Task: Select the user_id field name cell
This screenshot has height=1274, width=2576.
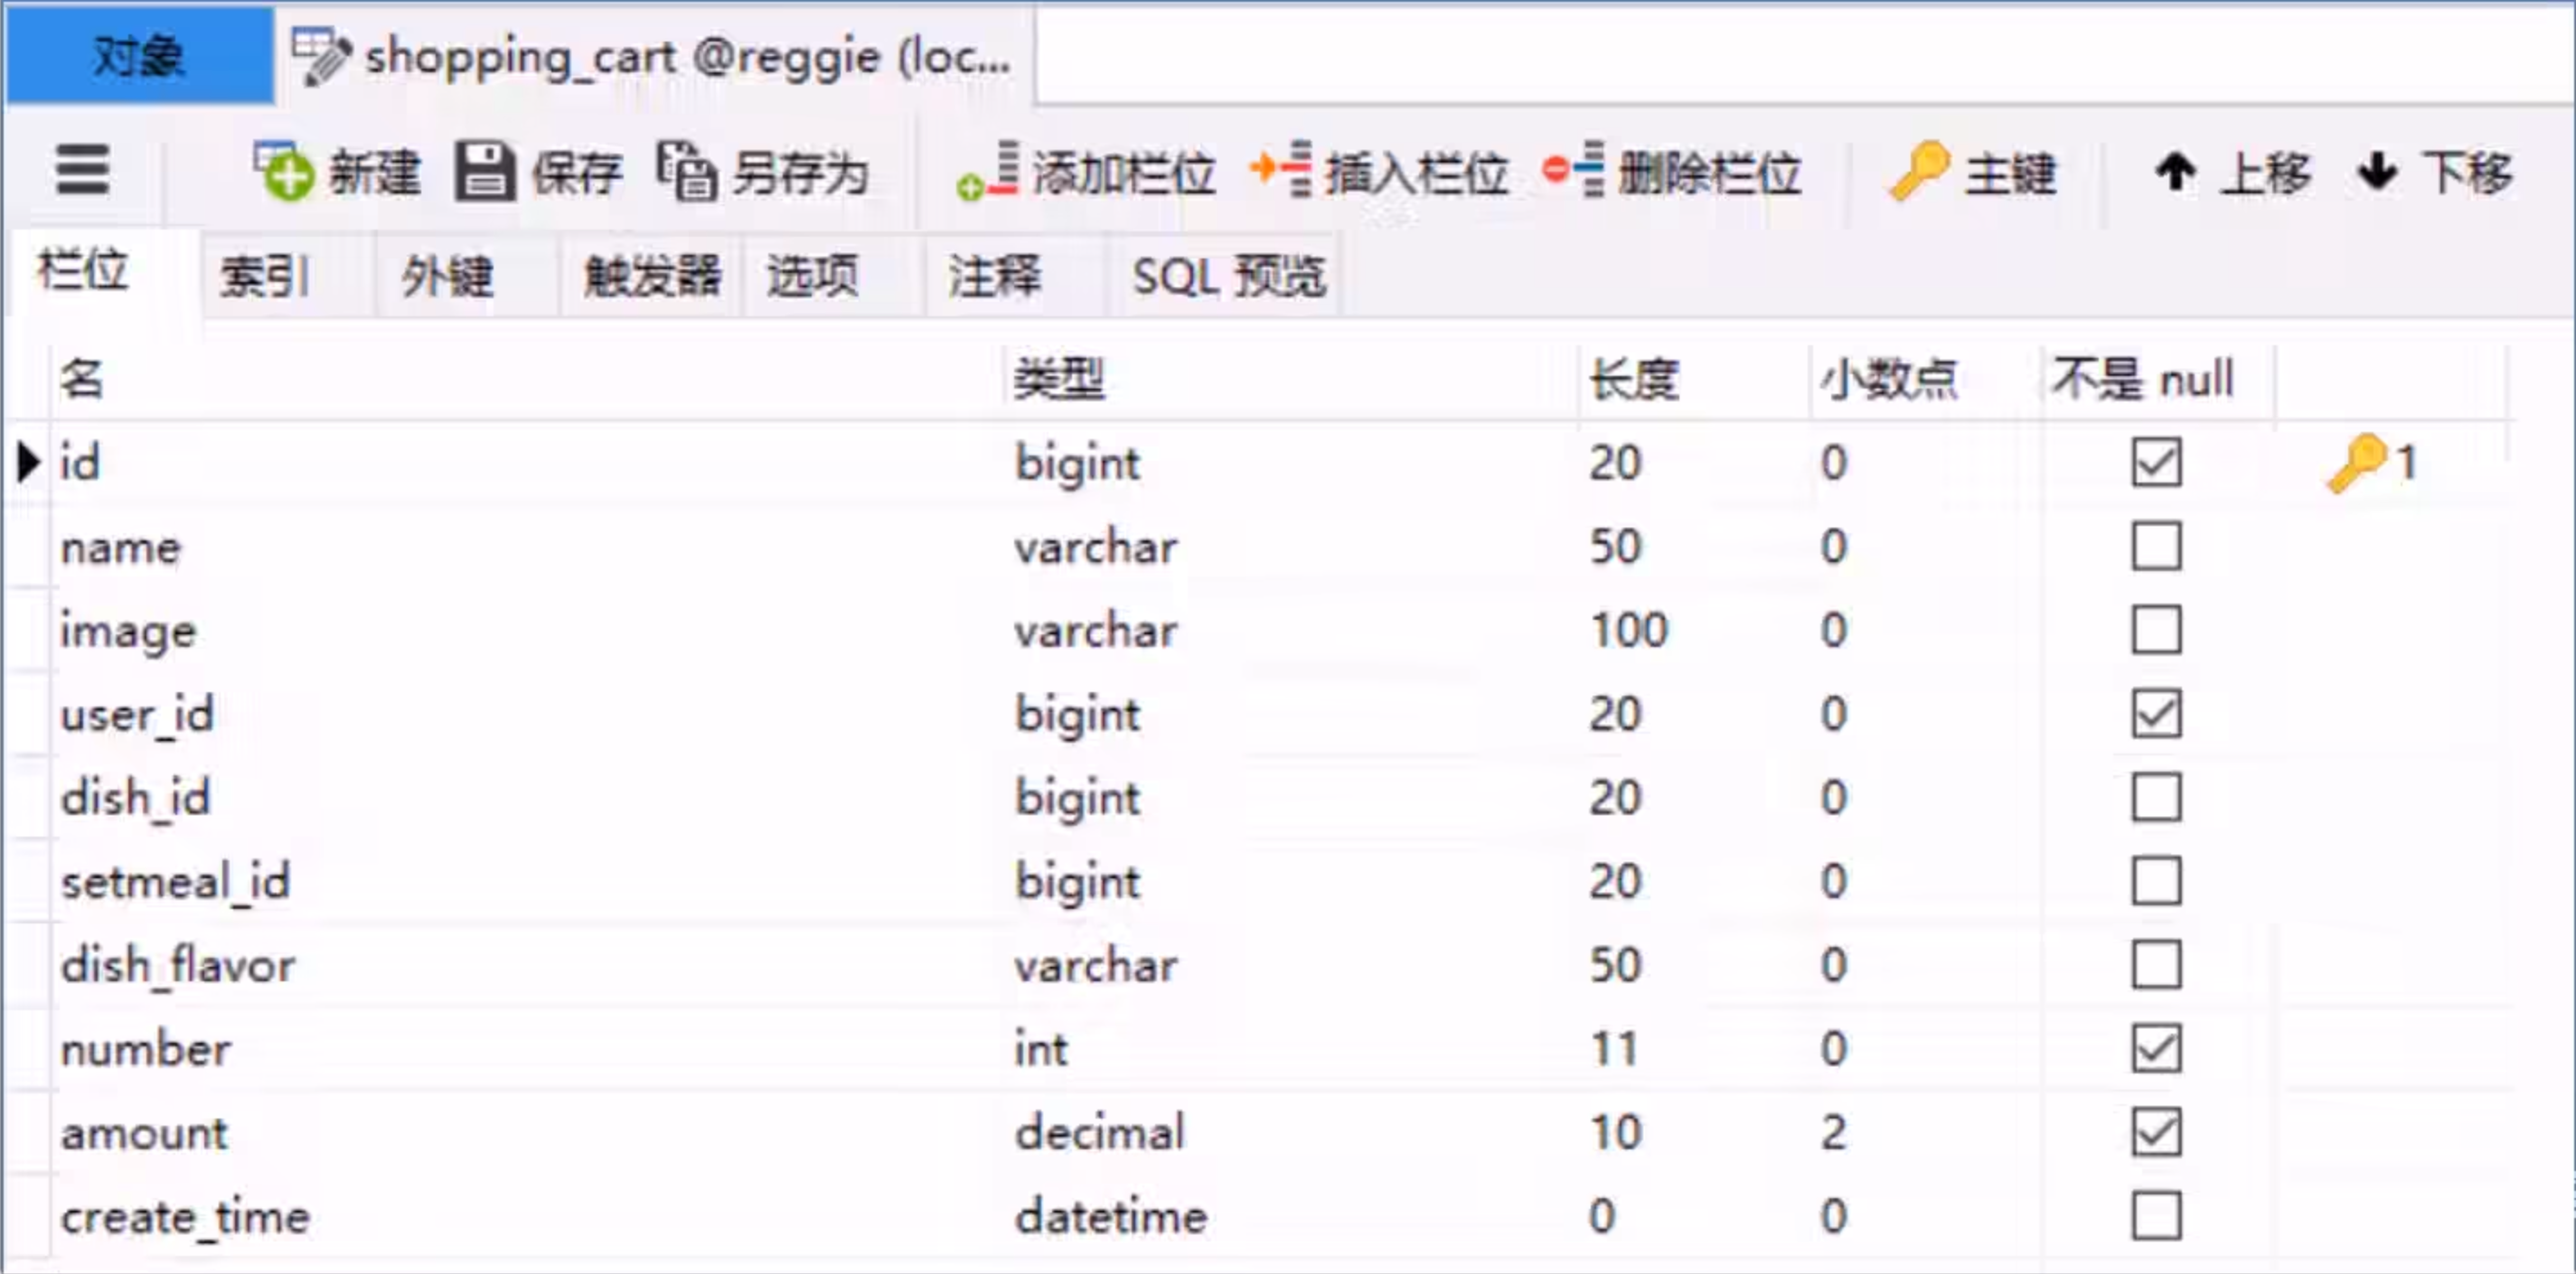Action: pyautogui.click(x=526, y=714)
